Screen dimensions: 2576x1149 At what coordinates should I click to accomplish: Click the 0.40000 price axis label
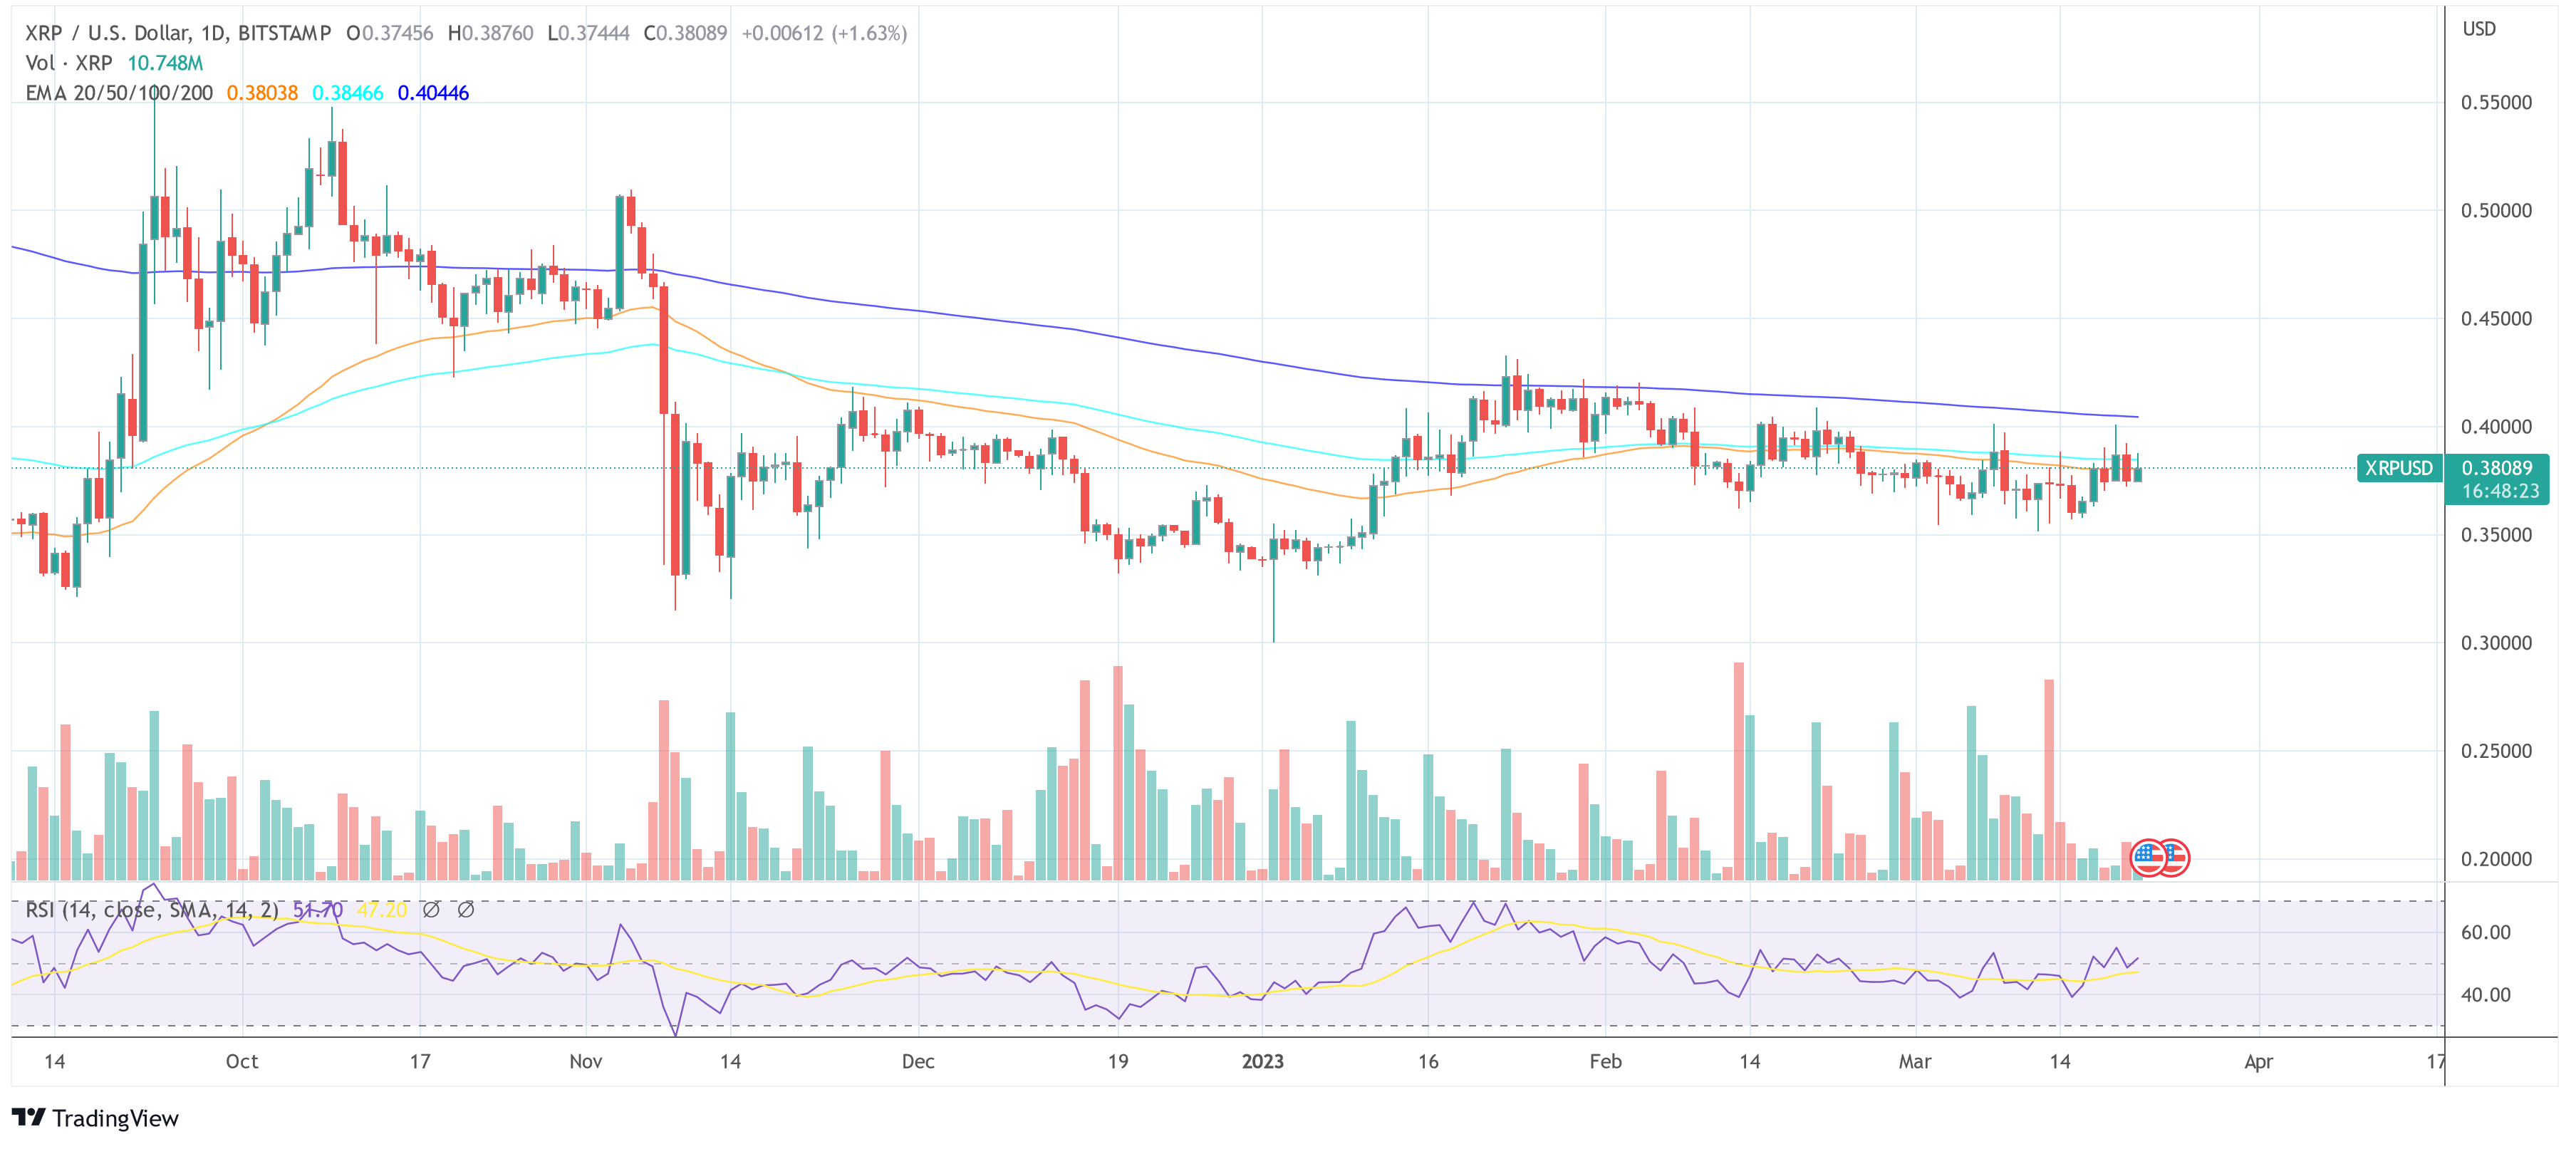coord(2496,426)
